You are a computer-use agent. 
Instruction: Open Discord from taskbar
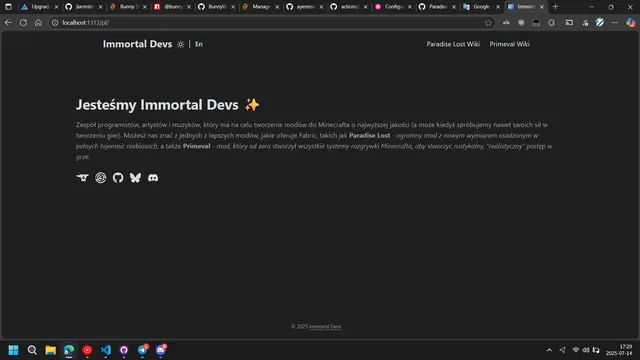coord(161,350)
